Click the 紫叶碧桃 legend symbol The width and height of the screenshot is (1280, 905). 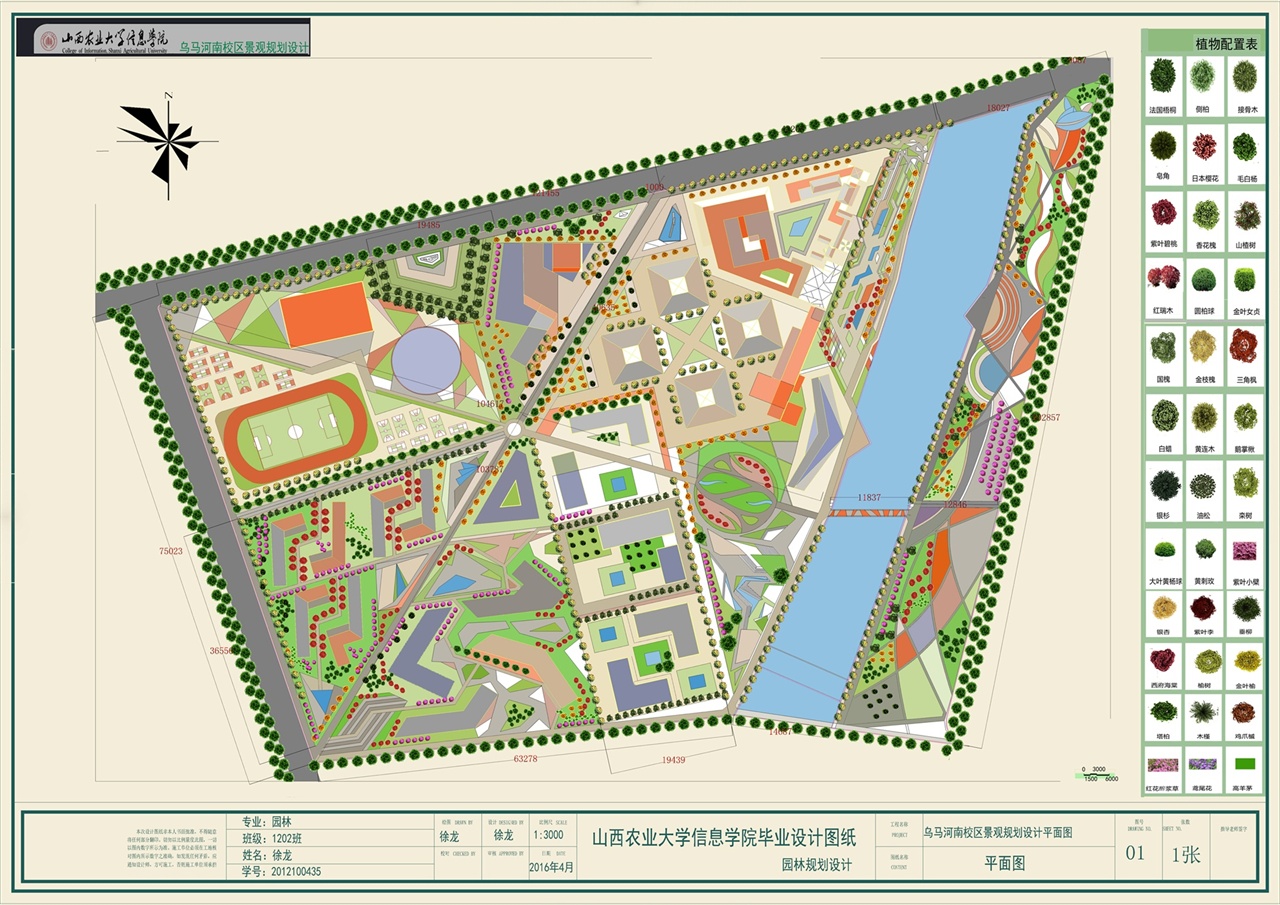(x=1163, y=213)
